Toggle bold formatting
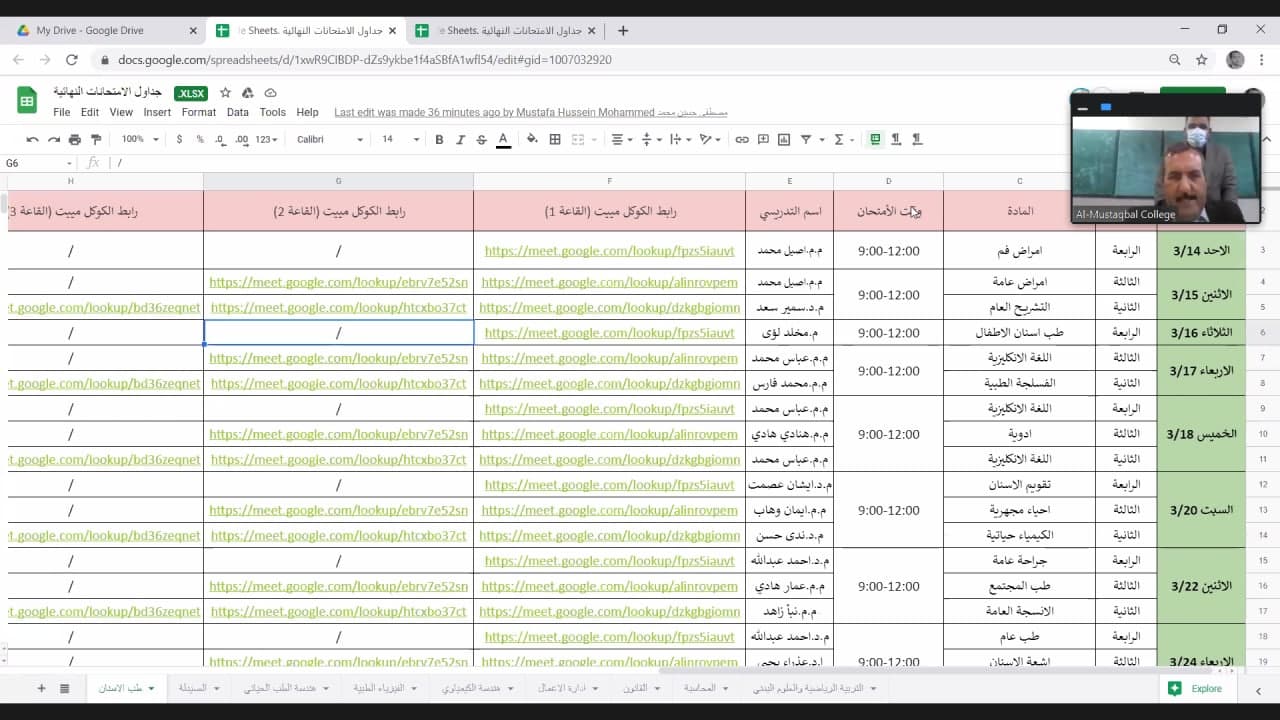Image resolution: width=1280 pixels, height=720 pixels. pyautogui.click(x=439, y=139)
